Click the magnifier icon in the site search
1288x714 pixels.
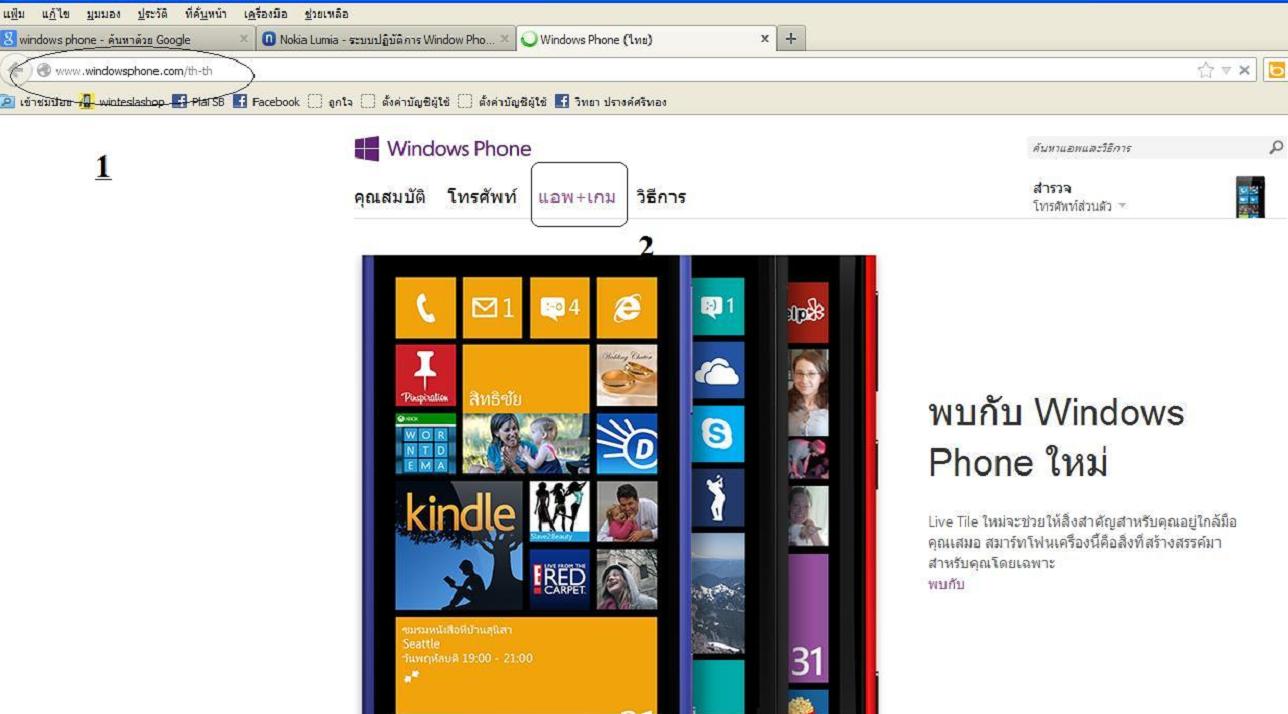point(1275,148)
